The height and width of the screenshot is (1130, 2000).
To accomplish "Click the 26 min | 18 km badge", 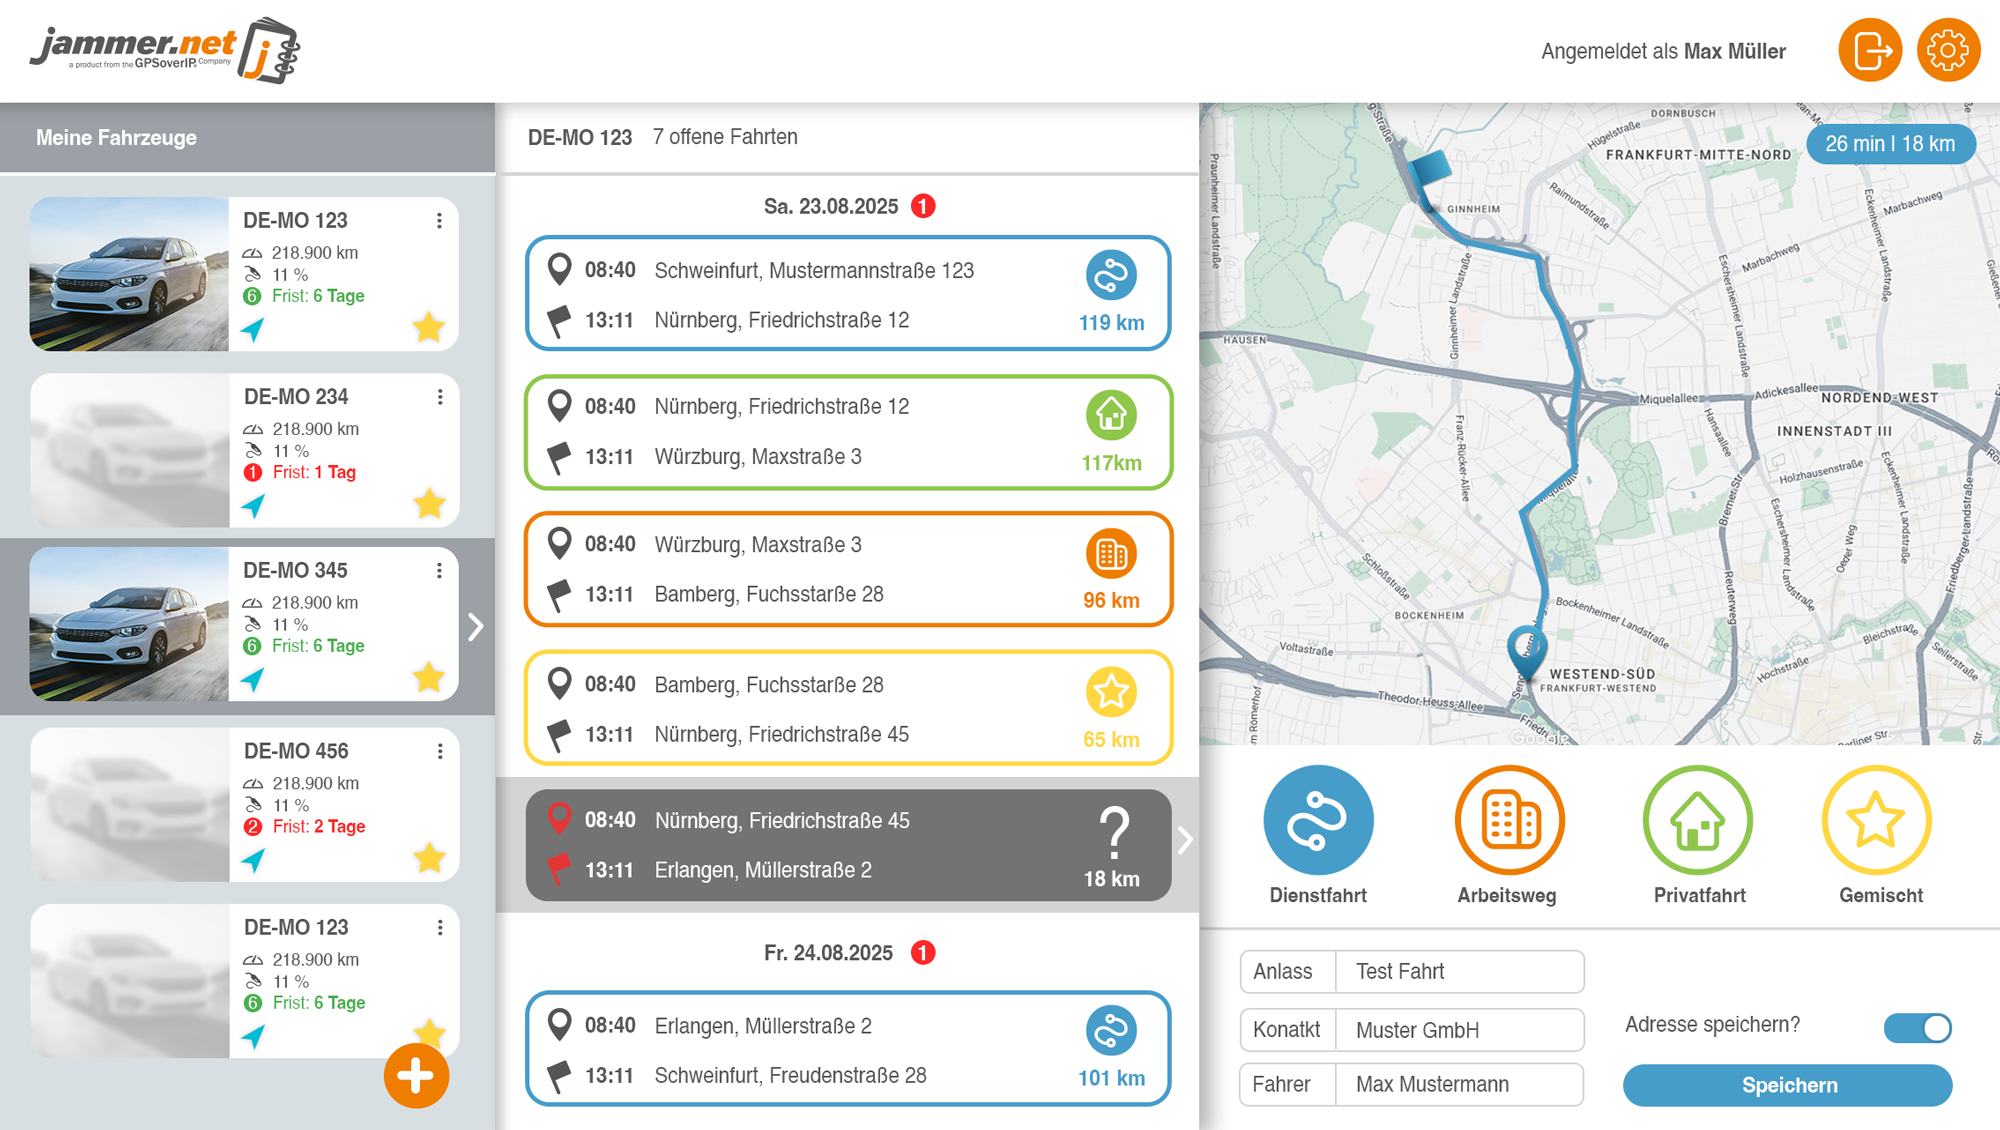I will point(1889,144).
